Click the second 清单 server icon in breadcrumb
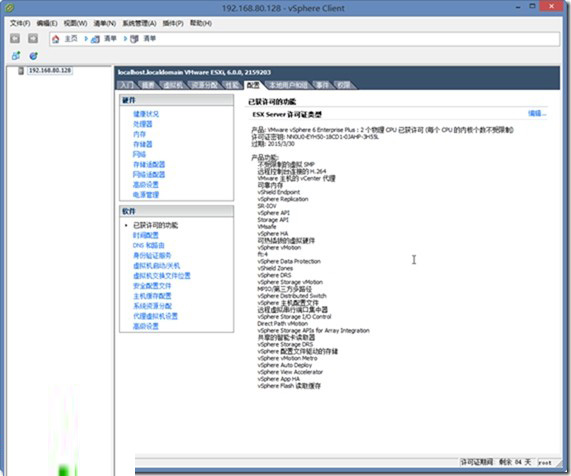Screen dimensions: 571x476 (x=134, y=39)
